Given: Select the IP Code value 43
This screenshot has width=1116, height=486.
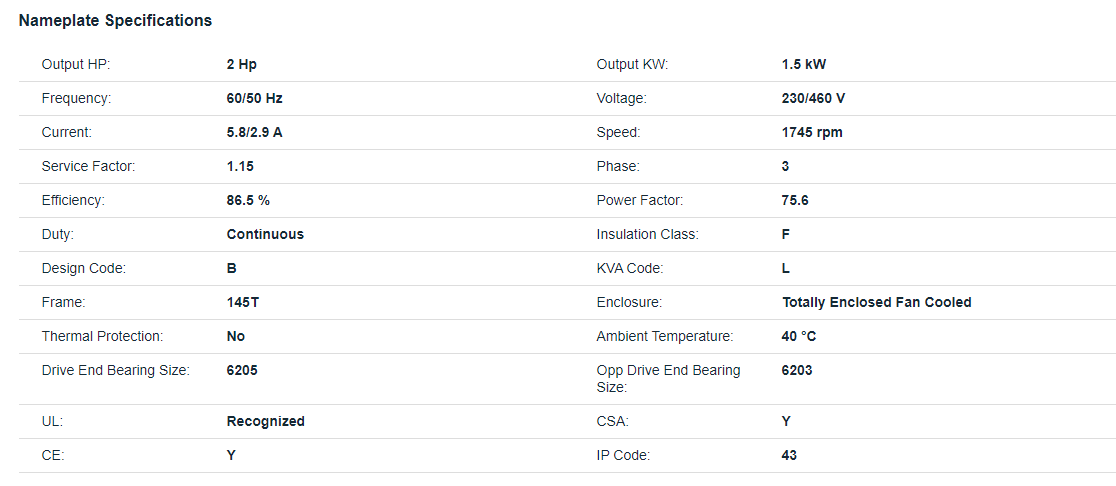Looking at the screenshot, I should (x=789, y=455).
